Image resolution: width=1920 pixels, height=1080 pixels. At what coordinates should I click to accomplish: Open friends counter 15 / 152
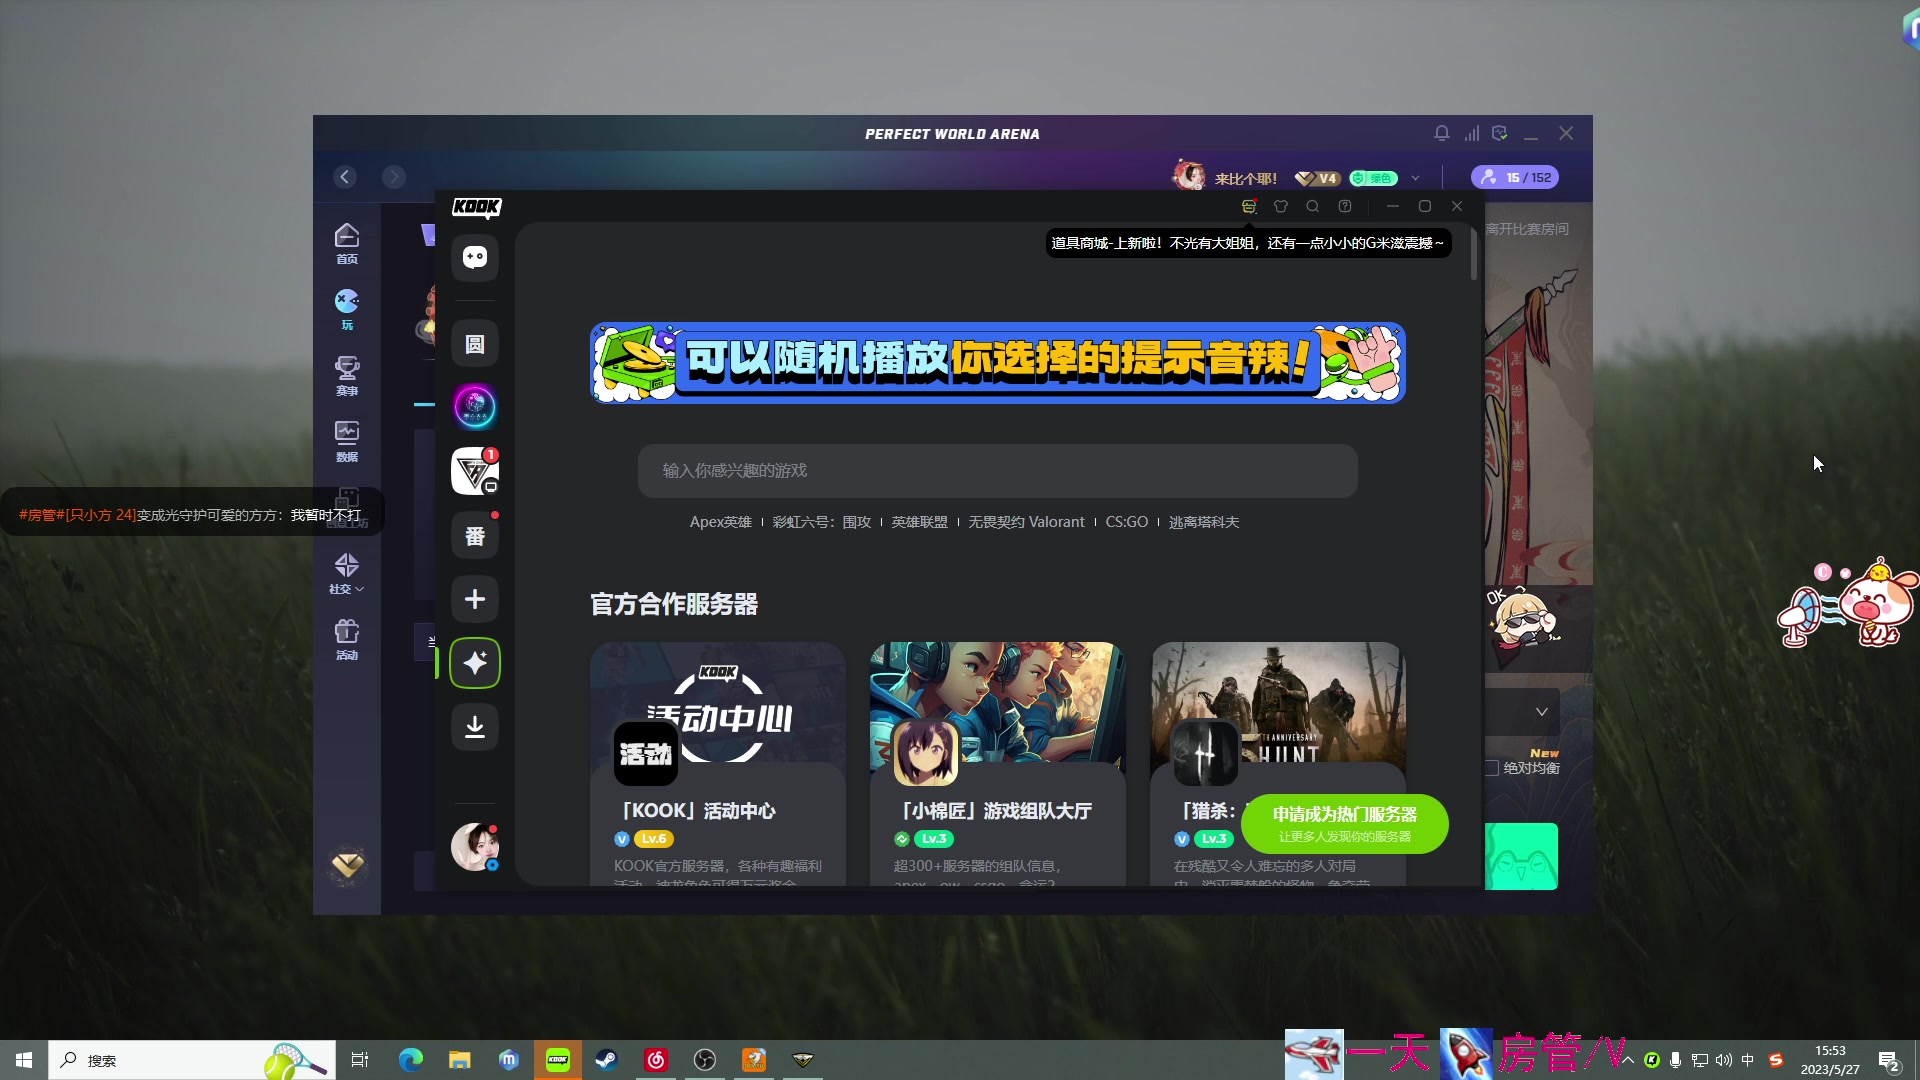pyautogui.click(x=1515, y=177)
